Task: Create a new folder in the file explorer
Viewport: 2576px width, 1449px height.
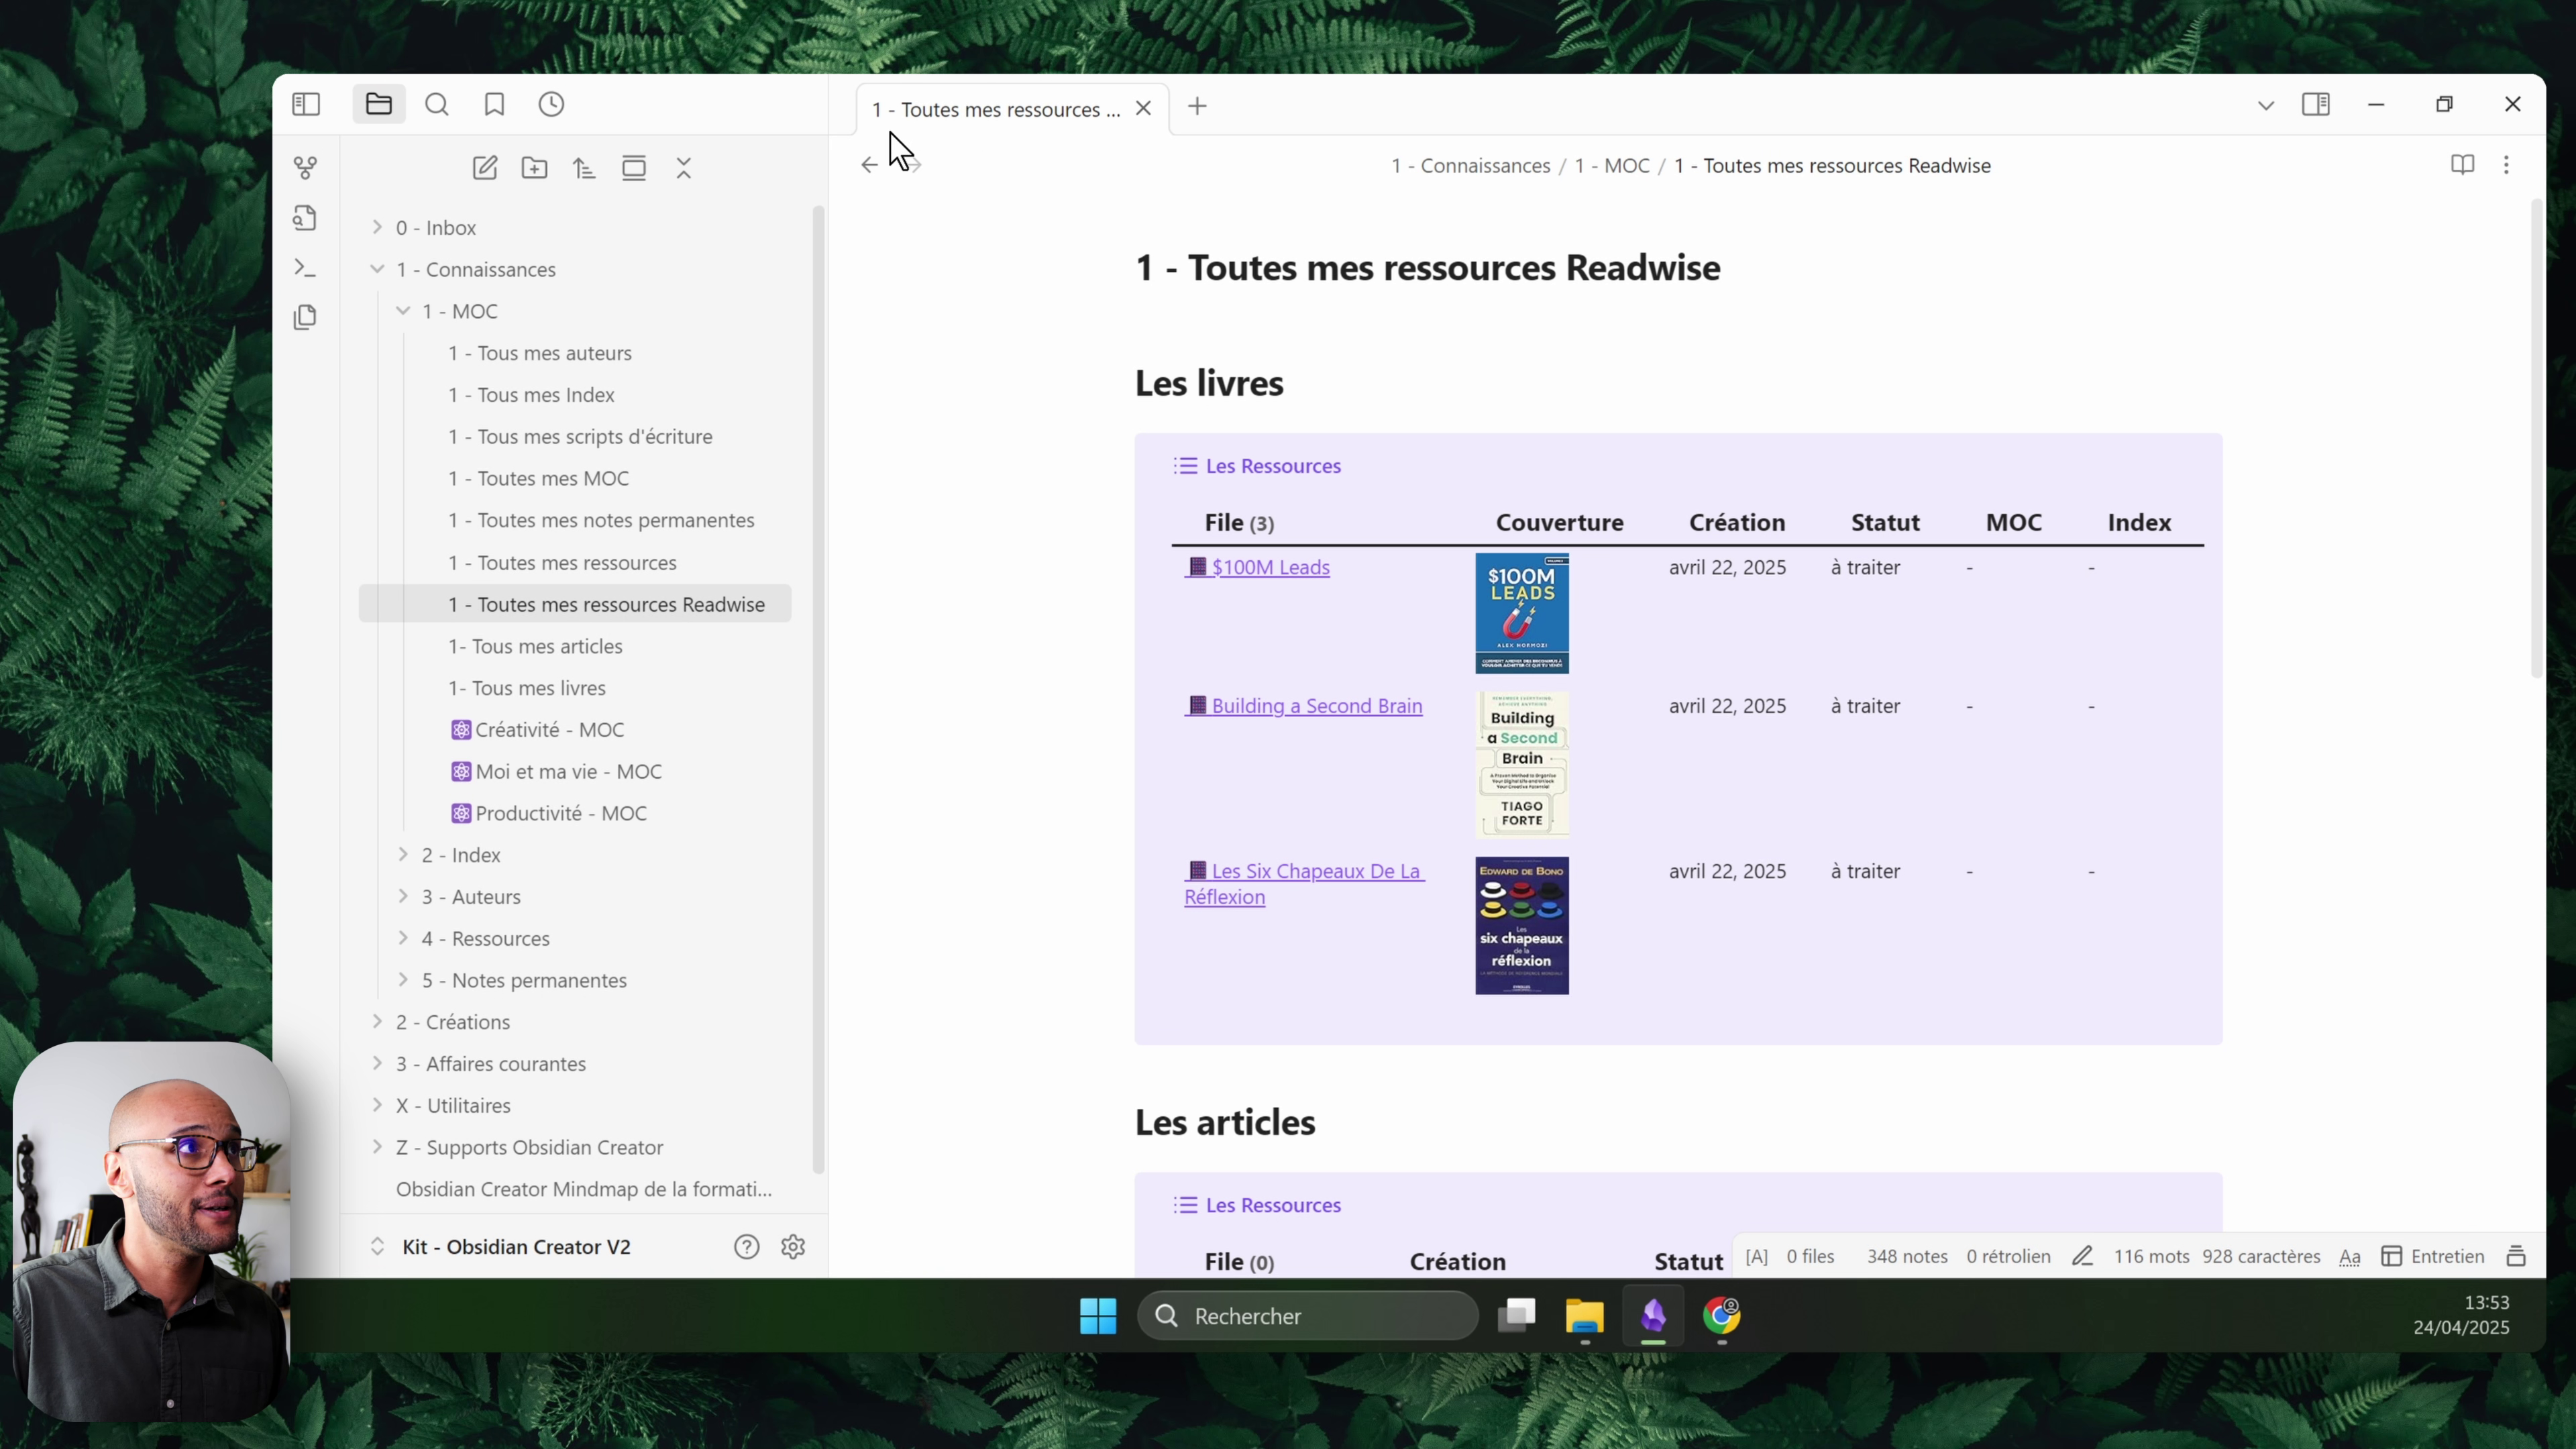Action: pyautogui.click(x=535, y=168)
